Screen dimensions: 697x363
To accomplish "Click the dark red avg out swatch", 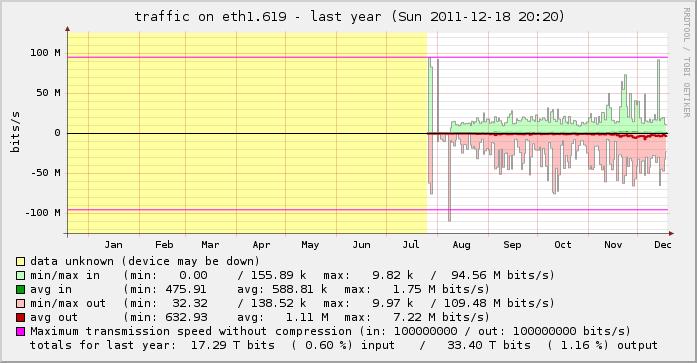I will (x=20, y=318).
